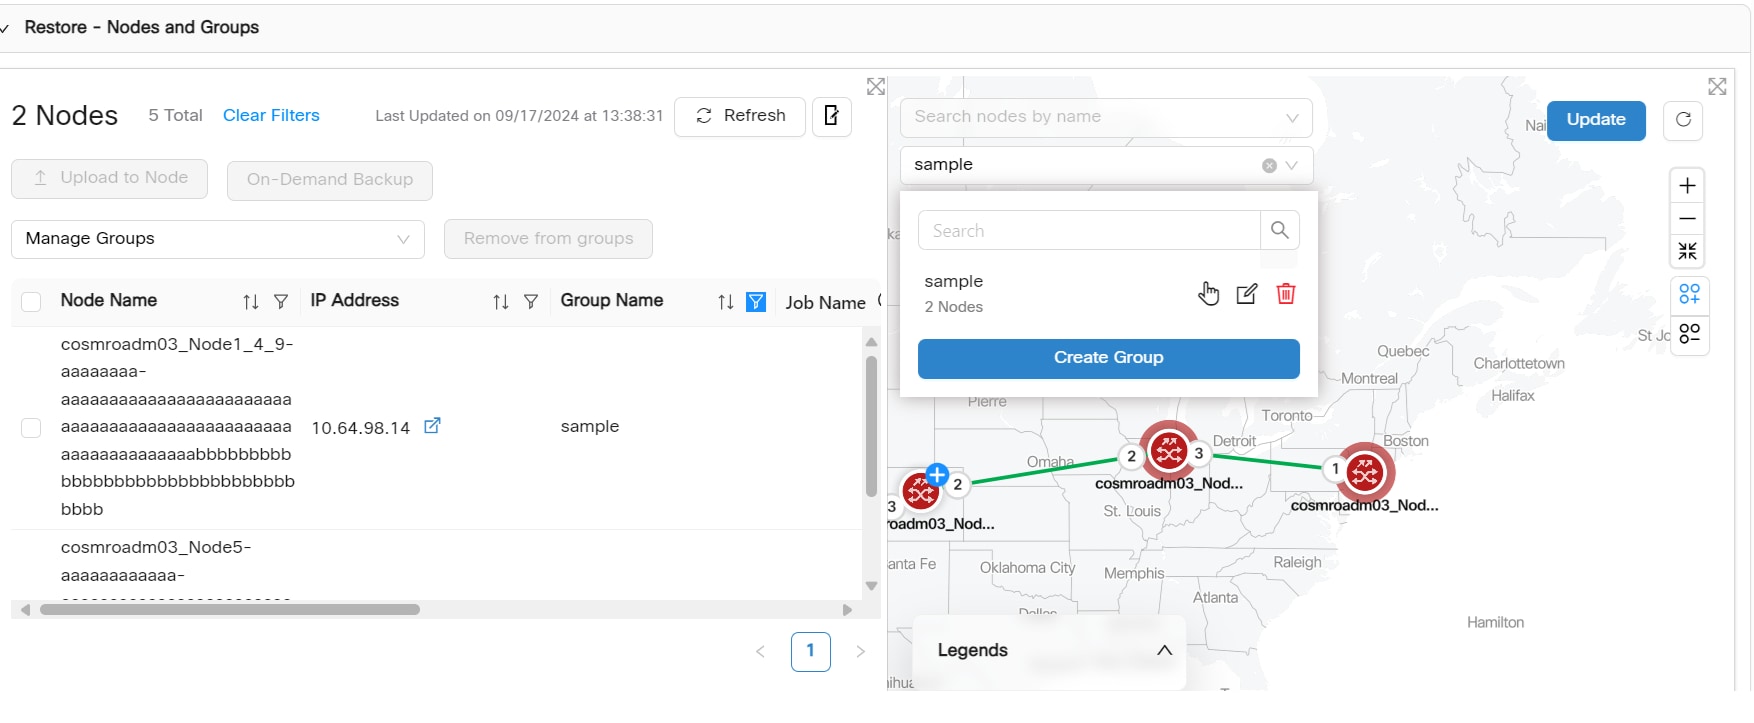Click the export table icon next to Refresh

coord(831,116)
